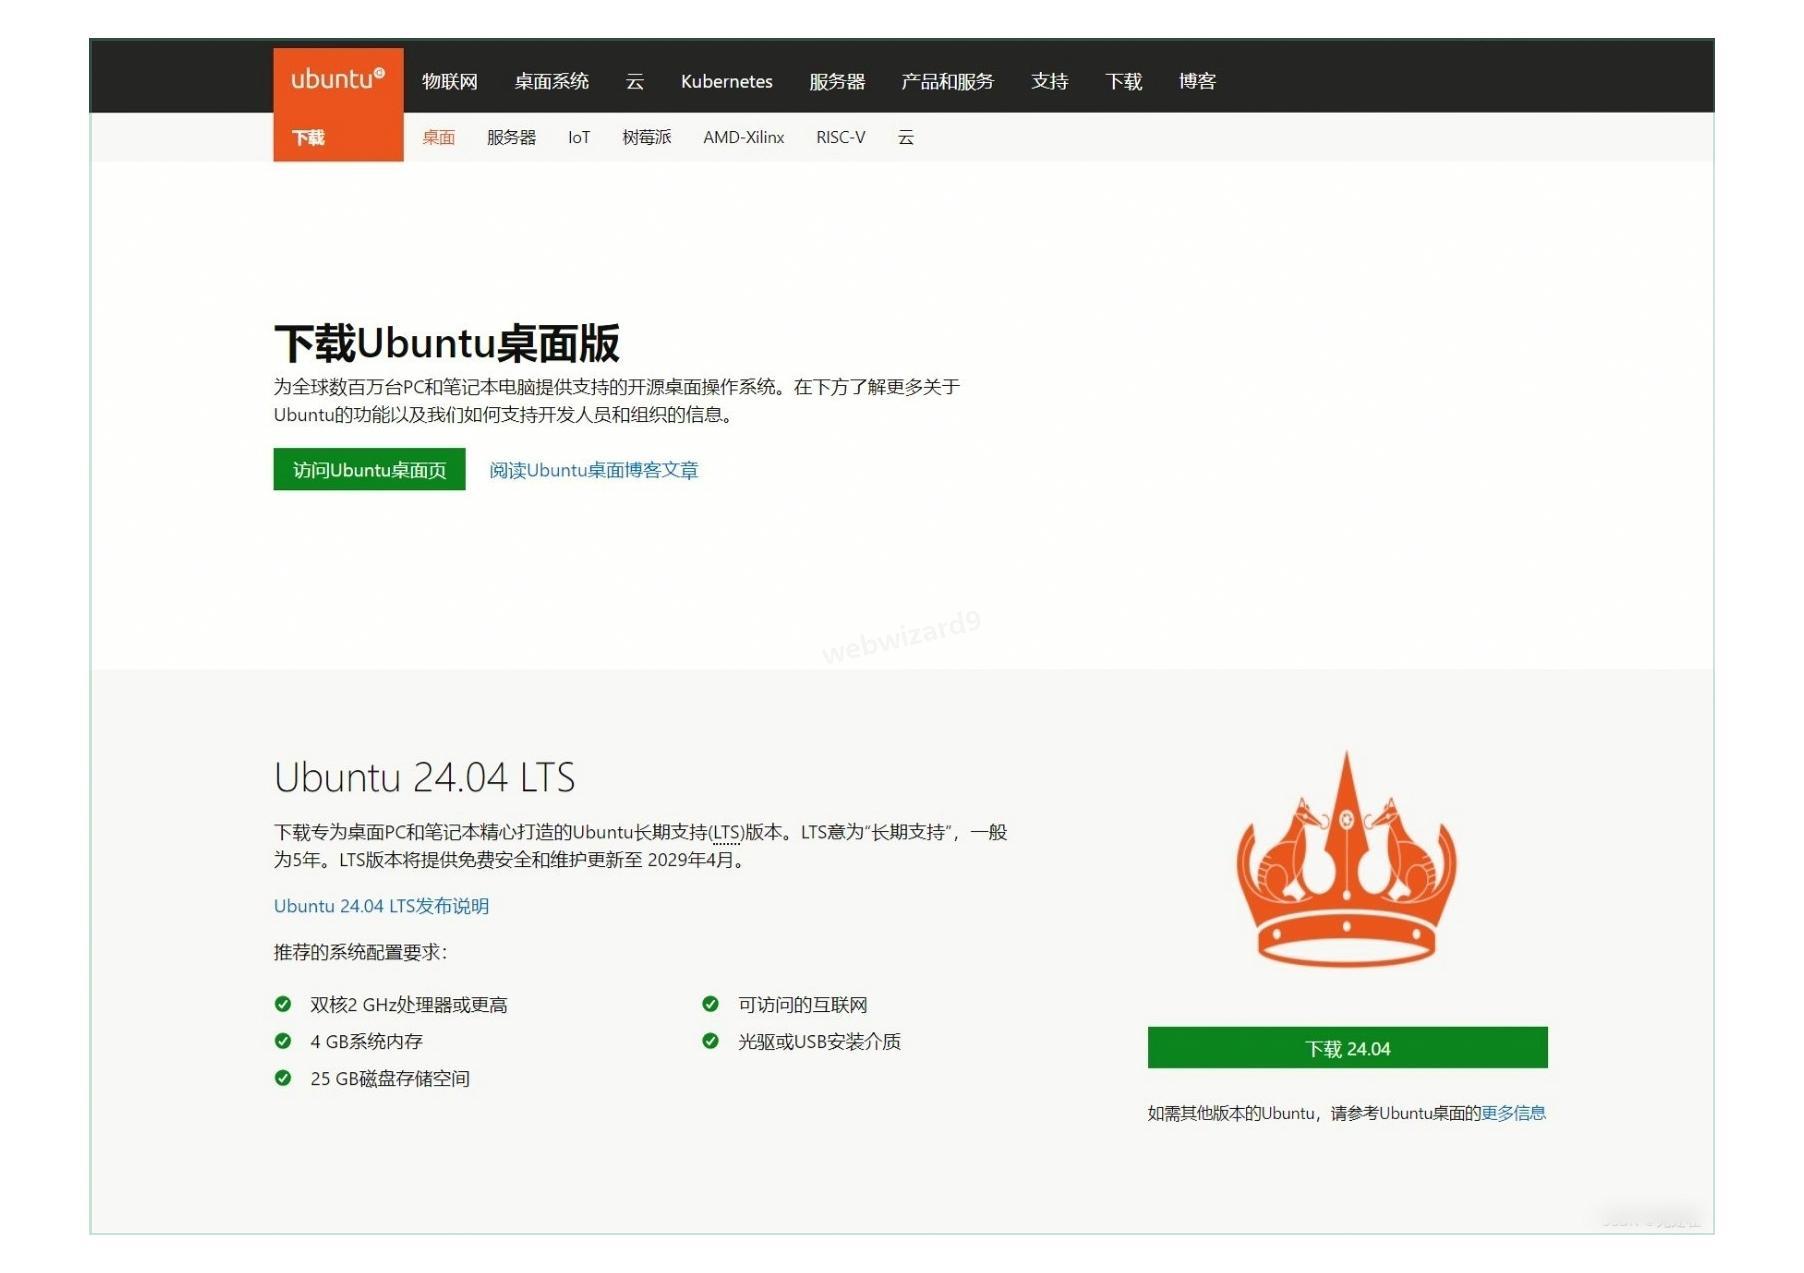Click the Ubuntu logo in header
1804x1273 pixels.
(338, 79)
